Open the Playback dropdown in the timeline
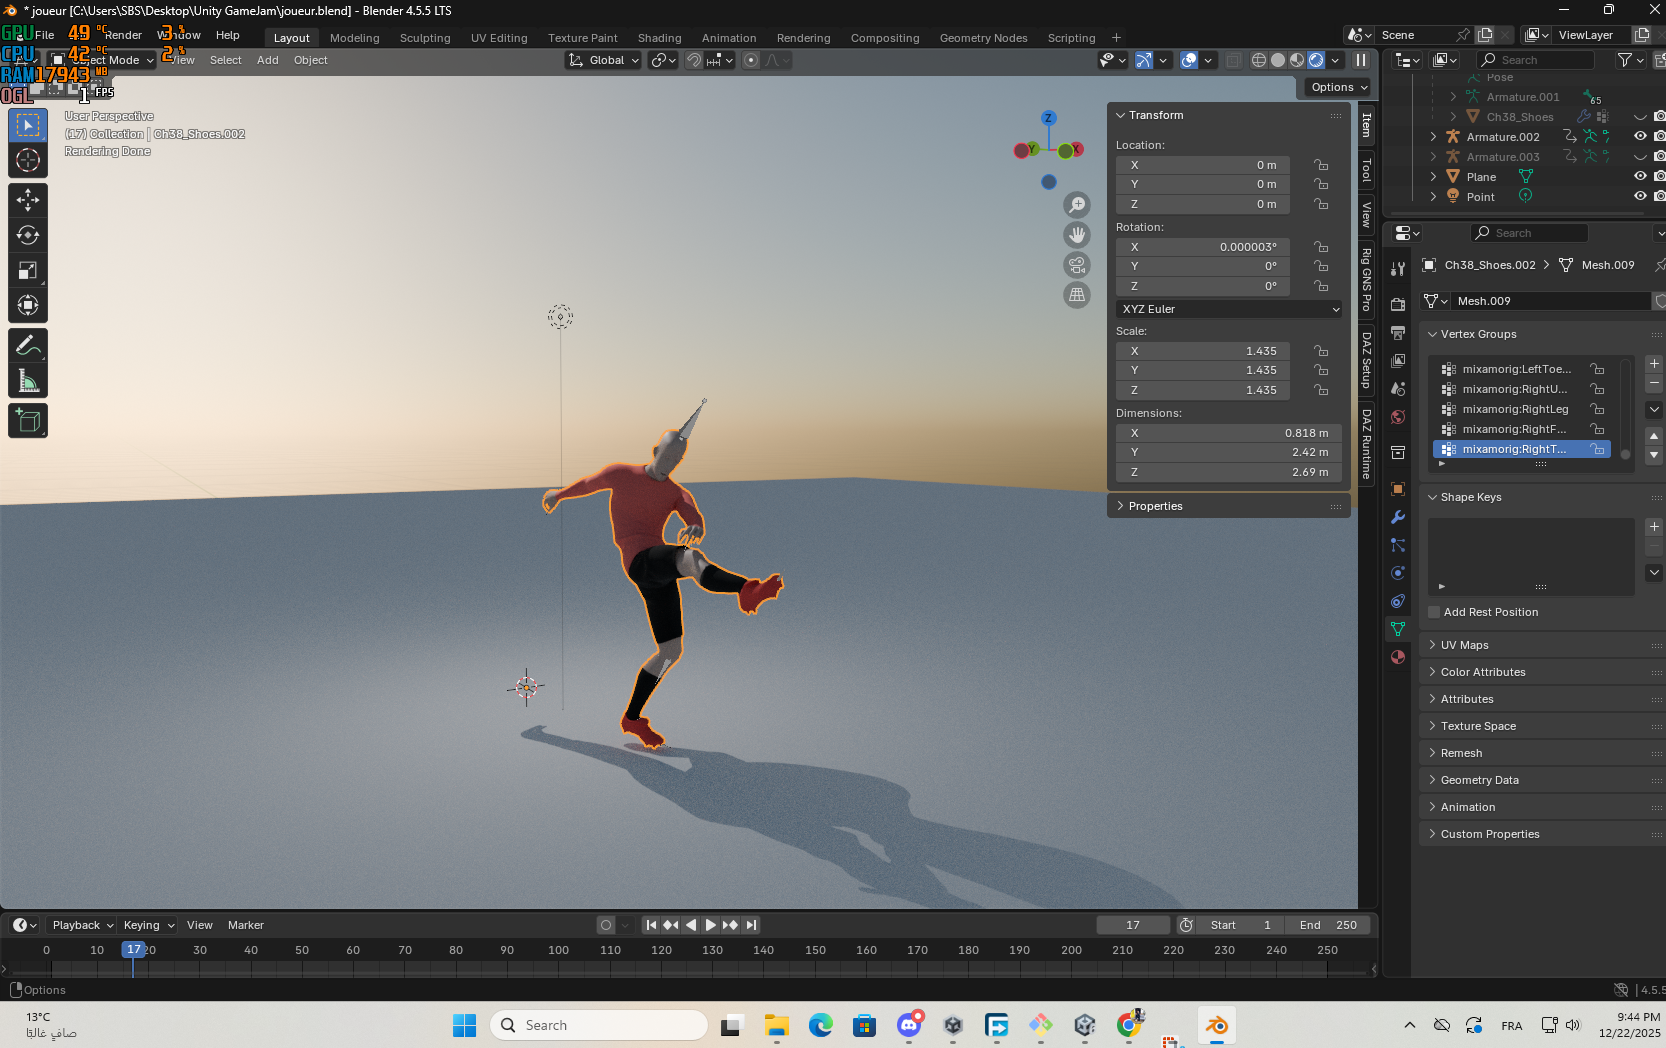The image size is (1666, 1048). click(x=82, y=925)
